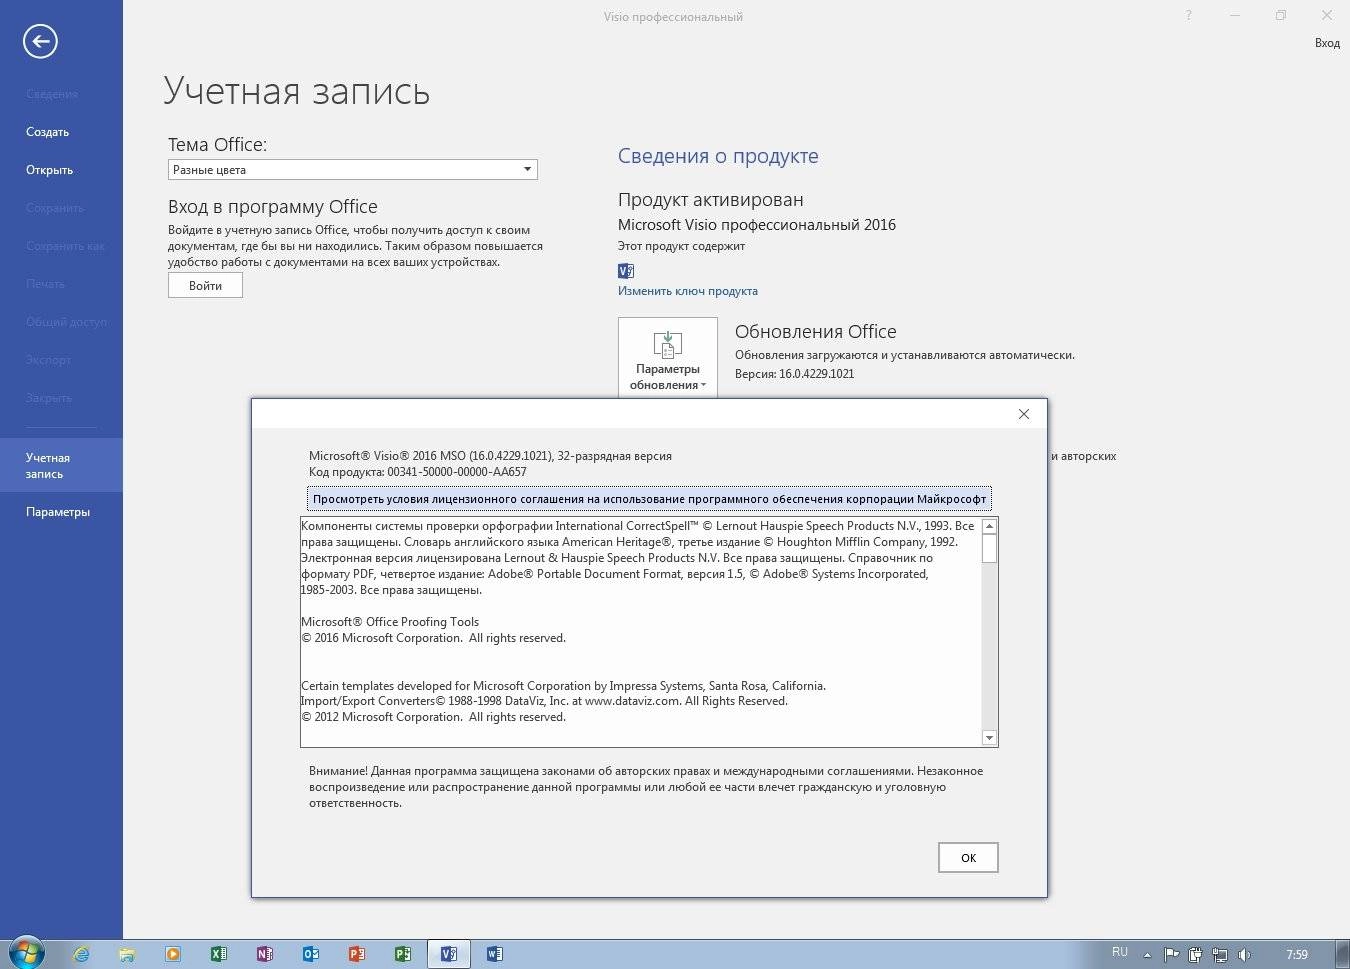
Task: Click the Продукт активирован heading
Action: (x=710, y=200)
